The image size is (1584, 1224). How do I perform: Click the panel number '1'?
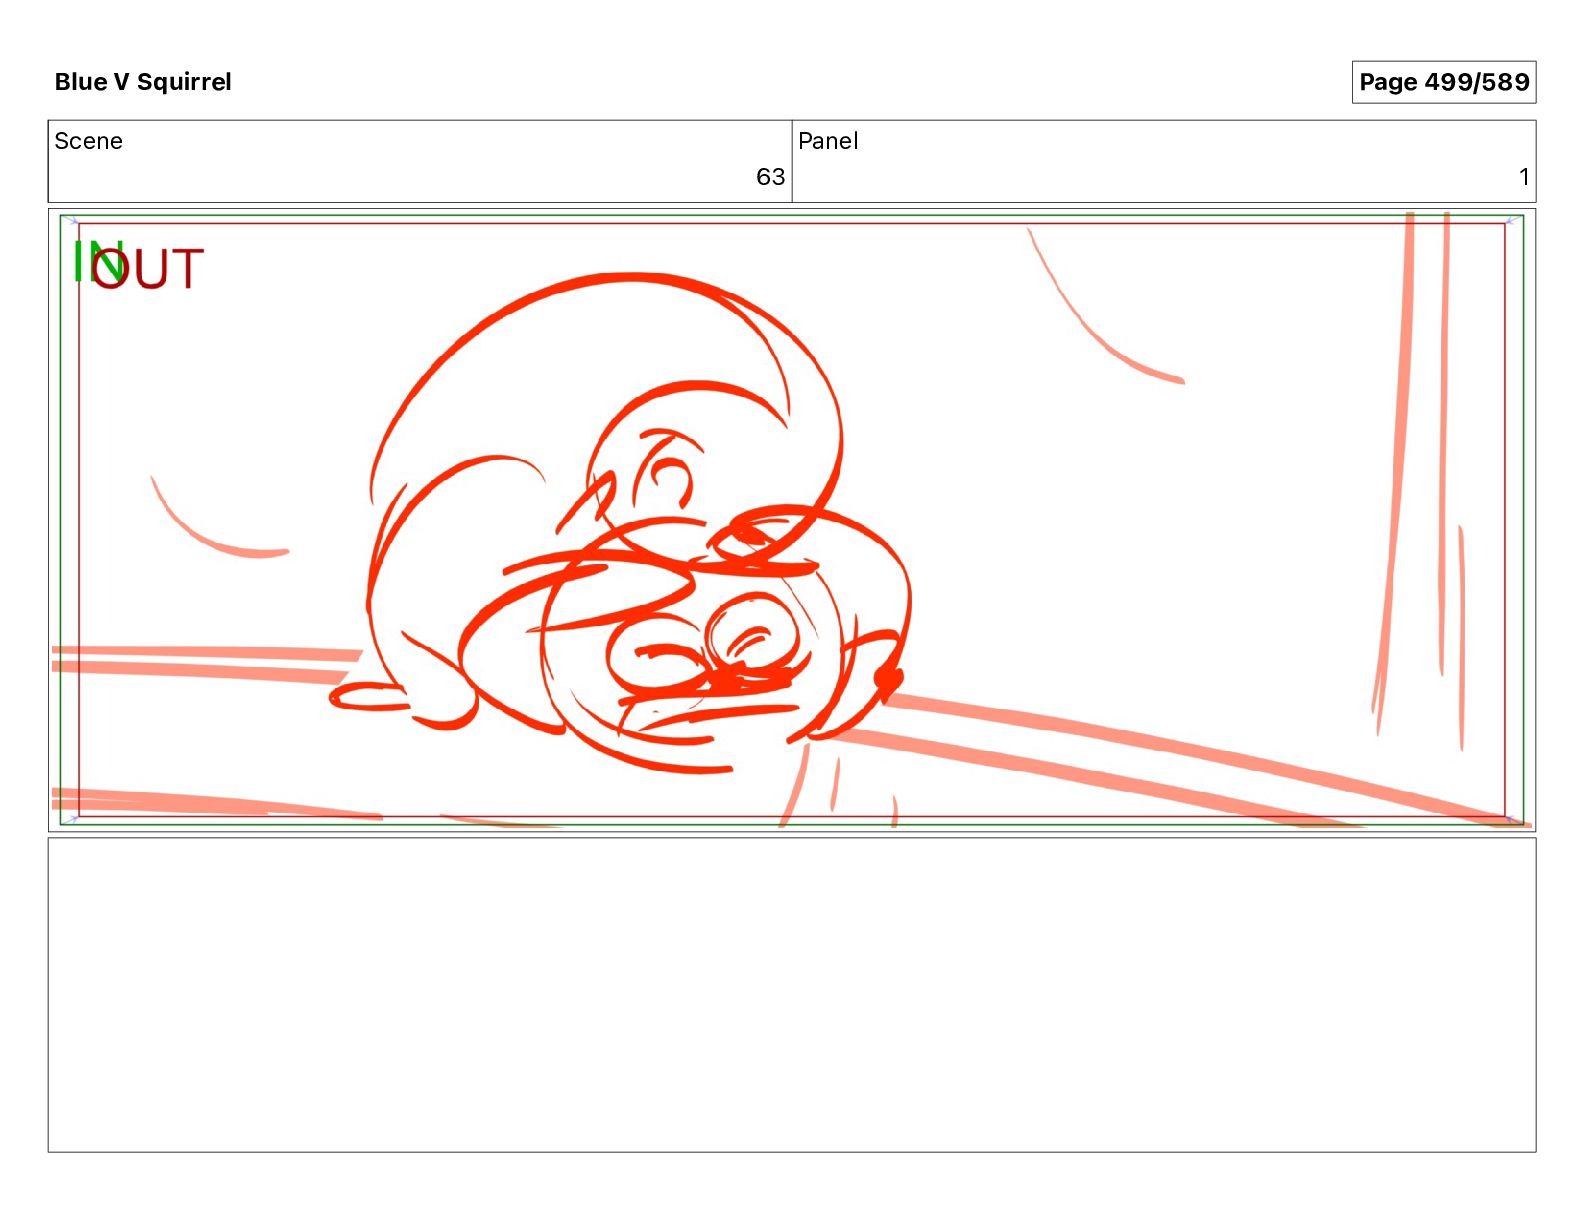(1524, 177)
